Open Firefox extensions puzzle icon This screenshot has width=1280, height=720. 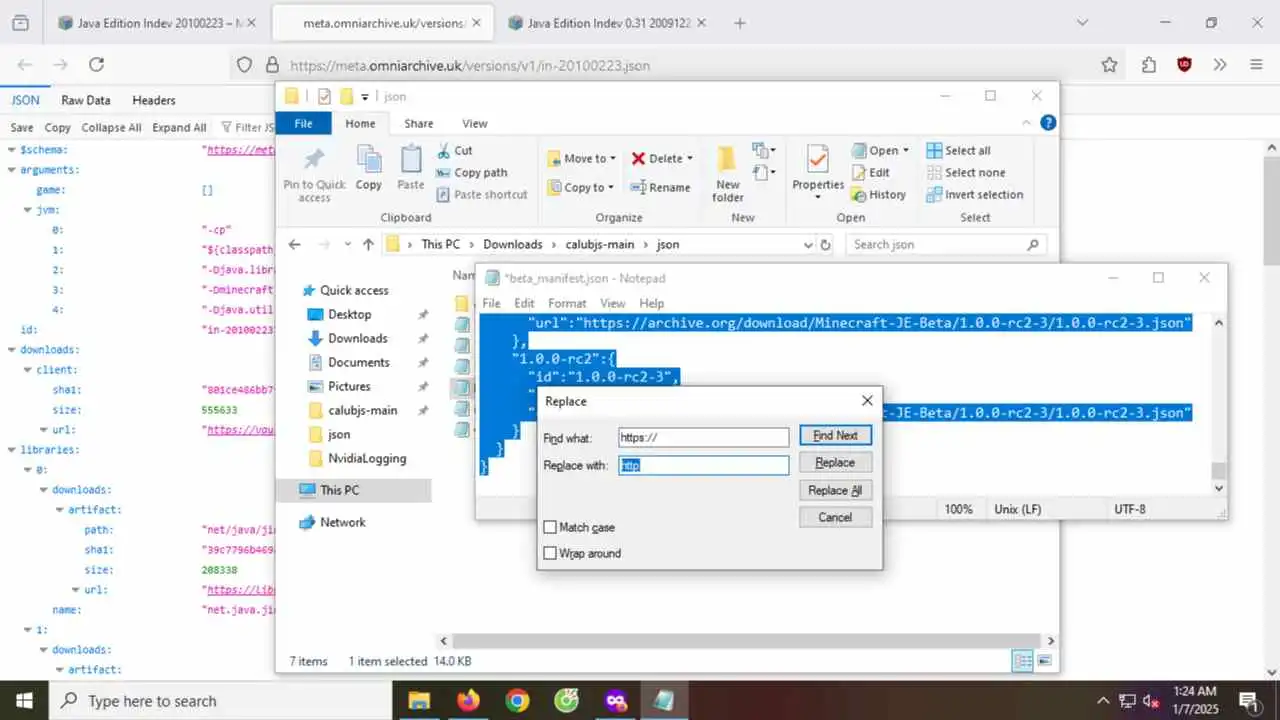(x=1148, y=65)
